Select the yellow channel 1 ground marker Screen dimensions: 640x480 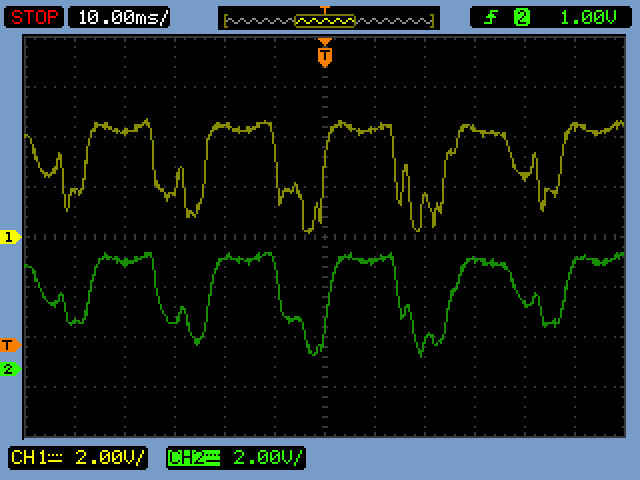(x=10, y=237)
